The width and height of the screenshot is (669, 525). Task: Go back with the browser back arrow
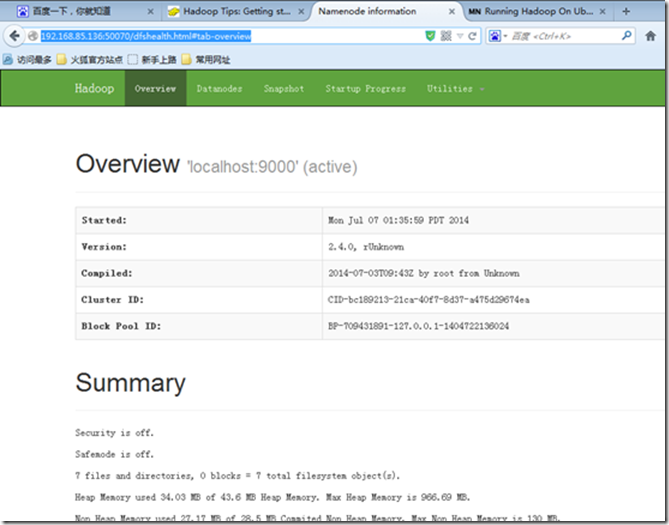tap(14, 36)
